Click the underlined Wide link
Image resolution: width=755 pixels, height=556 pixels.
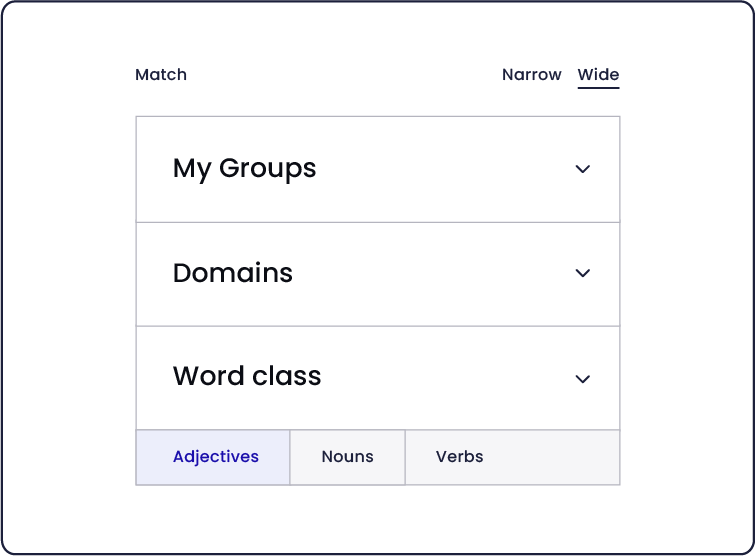click(x=599, y=75)
